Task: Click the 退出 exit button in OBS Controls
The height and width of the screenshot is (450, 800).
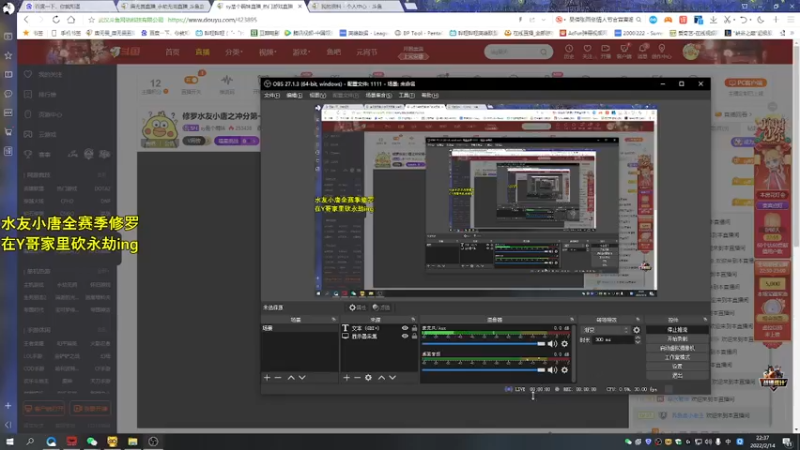Action: click(677, 376)
